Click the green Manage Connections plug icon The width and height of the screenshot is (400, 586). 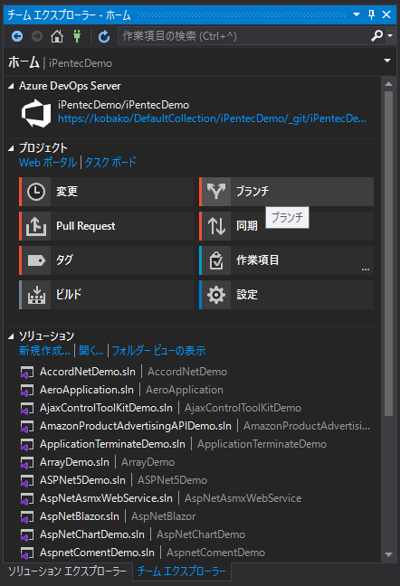[77, 36]
